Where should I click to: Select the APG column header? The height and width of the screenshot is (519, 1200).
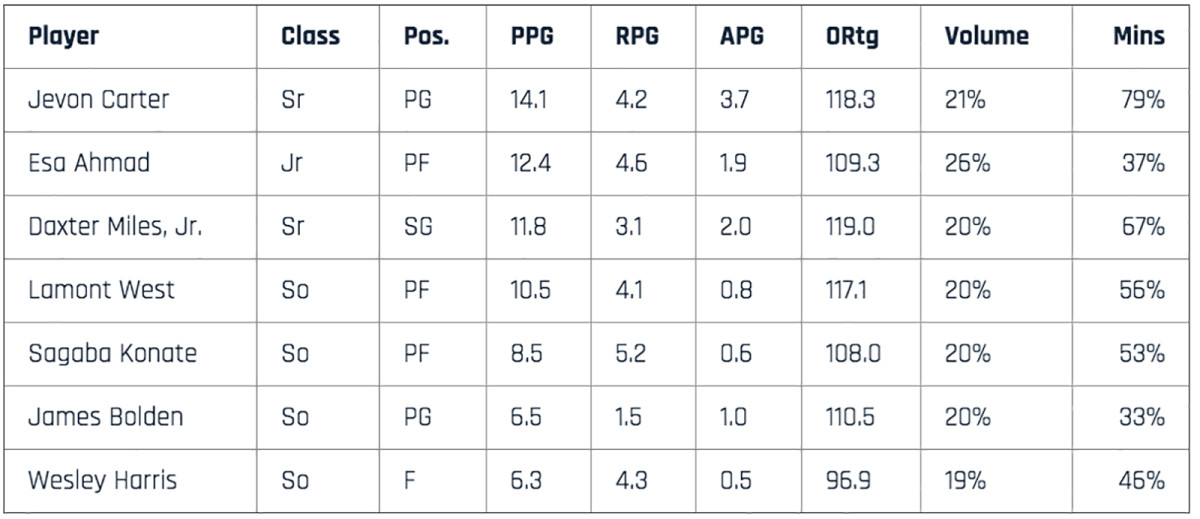[x=741, y=37]
